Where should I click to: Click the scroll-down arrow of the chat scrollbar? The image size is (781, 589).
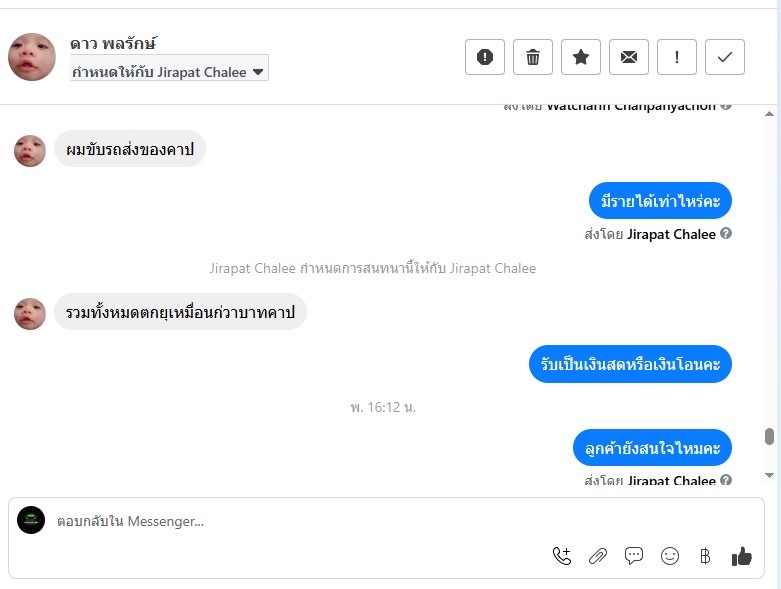point(769,475)
